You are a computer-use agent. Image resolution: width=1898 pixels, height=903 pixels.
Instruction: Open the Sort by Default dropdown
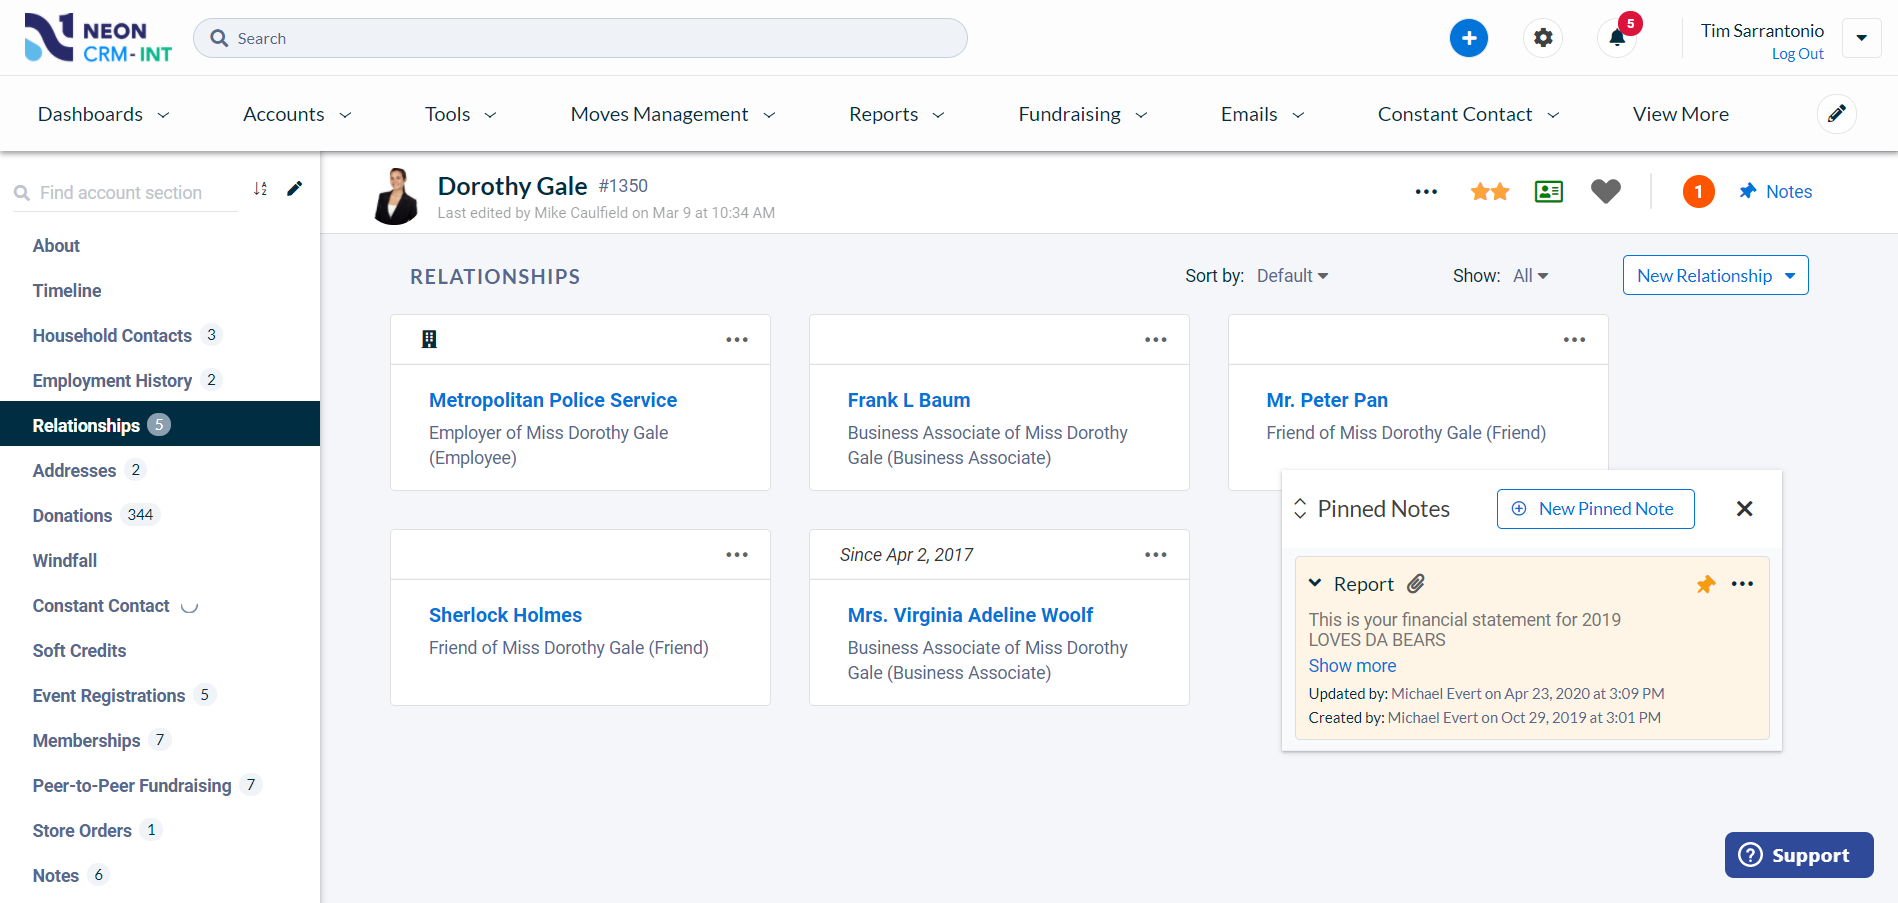(x=1292, y=276)
